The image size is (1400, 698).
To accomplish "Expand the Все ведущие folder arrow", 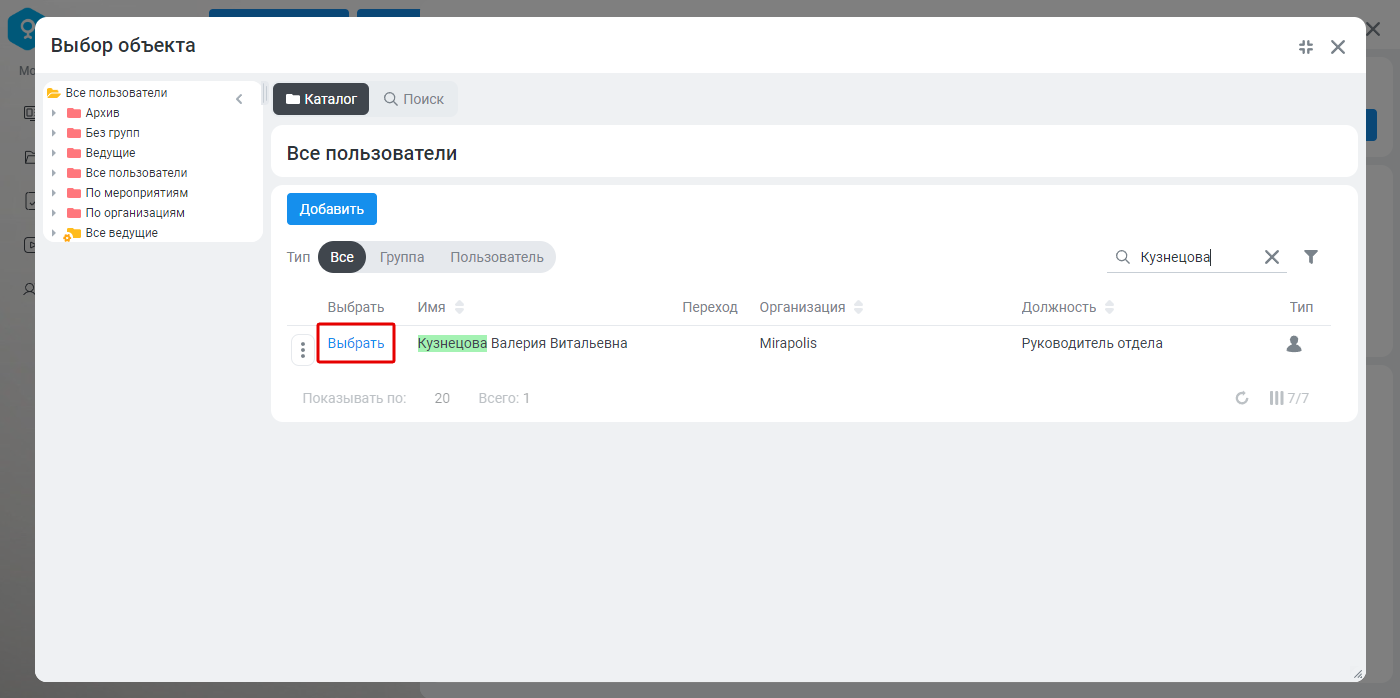I will [54, 233].
